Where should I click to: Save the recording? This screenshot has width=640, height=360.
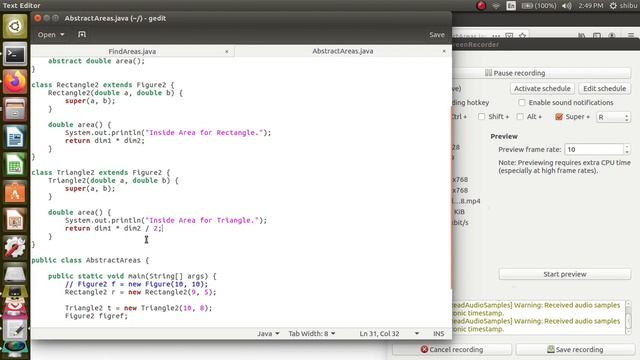[x=575, y=349]
